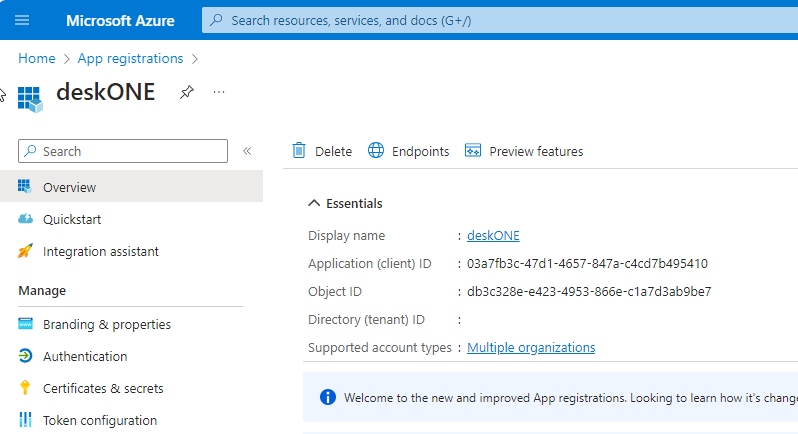The image size is (798, 434).
Task: Open the hamburger portal menu
Action: (x=22, y=20)
